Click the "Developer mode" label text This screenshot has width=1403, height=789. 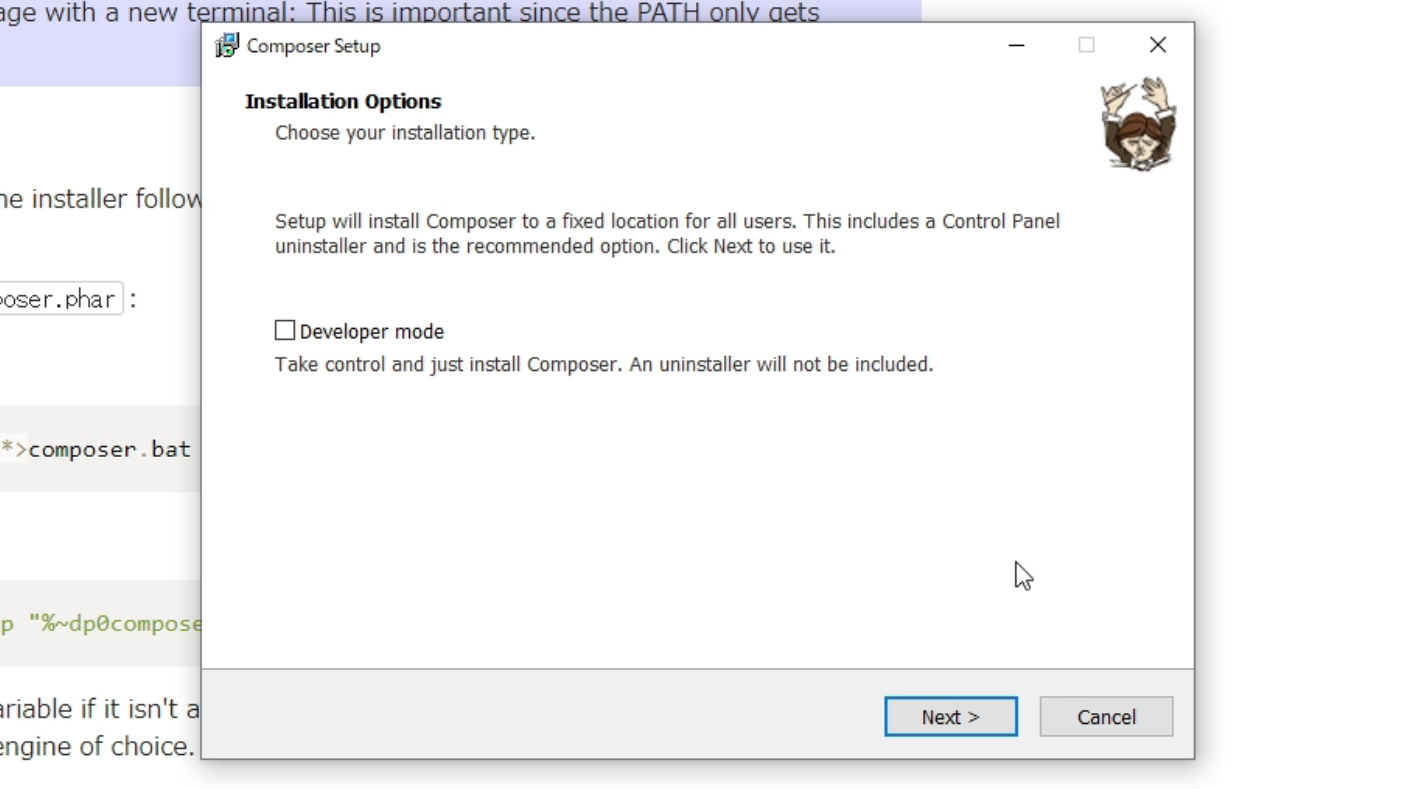371,331
